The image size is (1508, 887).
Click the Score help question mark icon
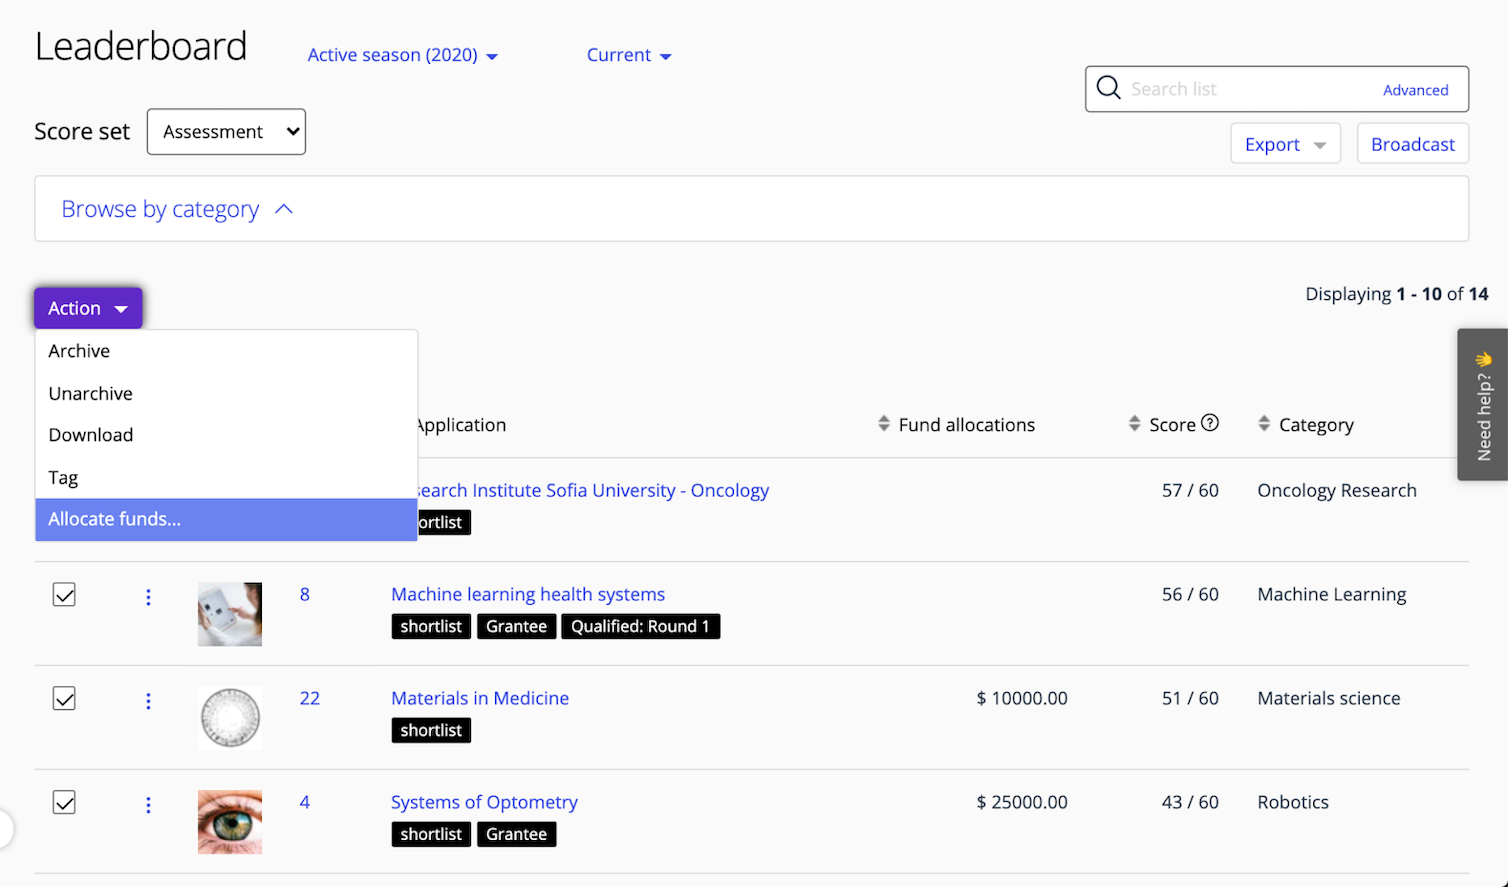(x=1210, y=423)
